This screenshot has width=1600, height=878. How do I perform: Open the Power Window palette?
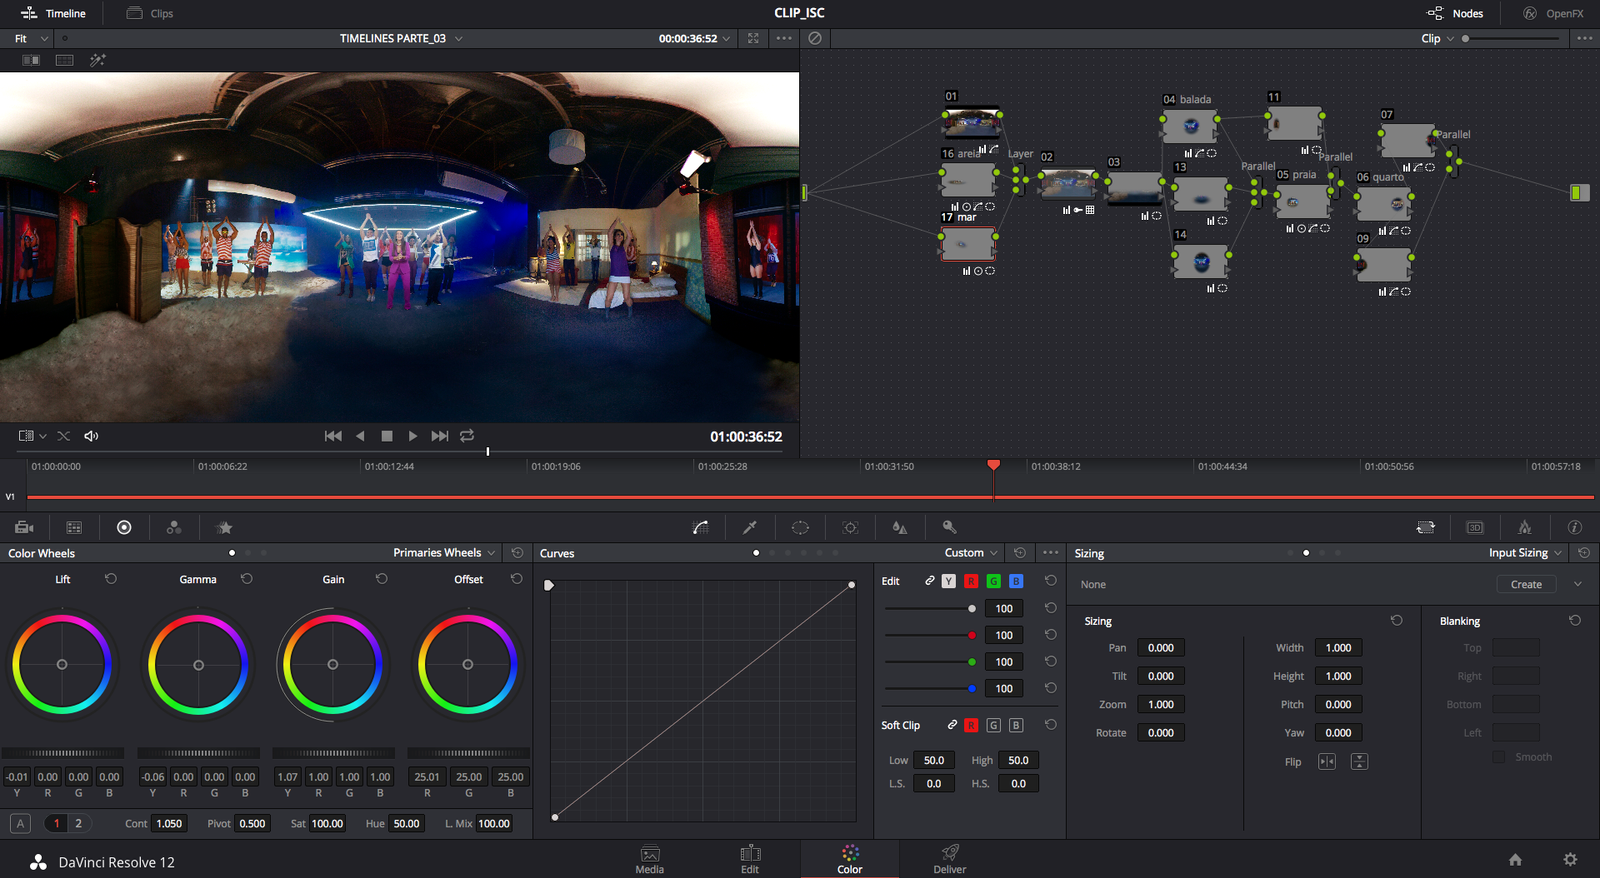coord(800,527)
